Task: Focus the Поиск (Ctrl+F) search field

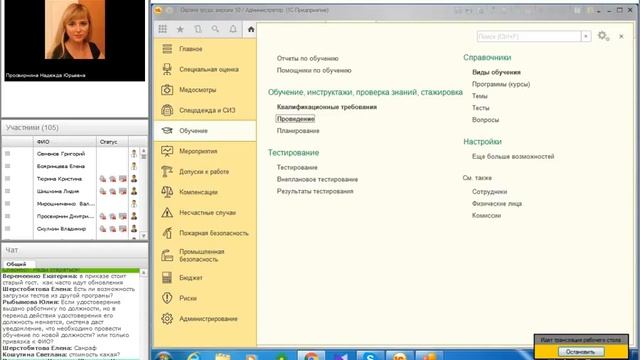Action: pyautogui.click(x=529, y=36)
